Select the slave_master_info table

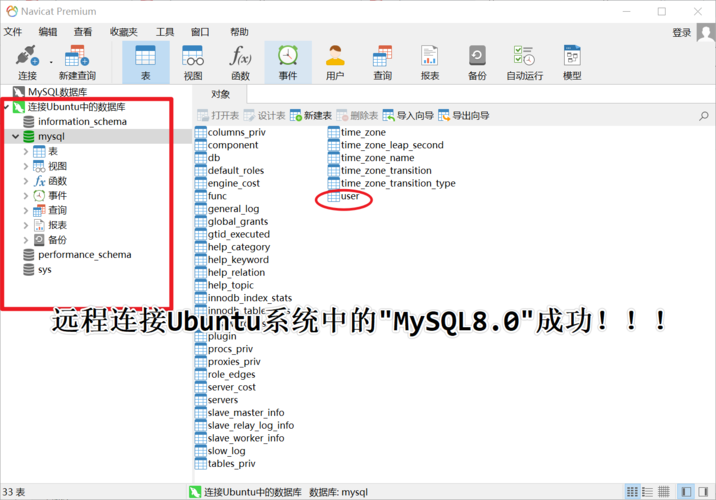coord(240,413)
